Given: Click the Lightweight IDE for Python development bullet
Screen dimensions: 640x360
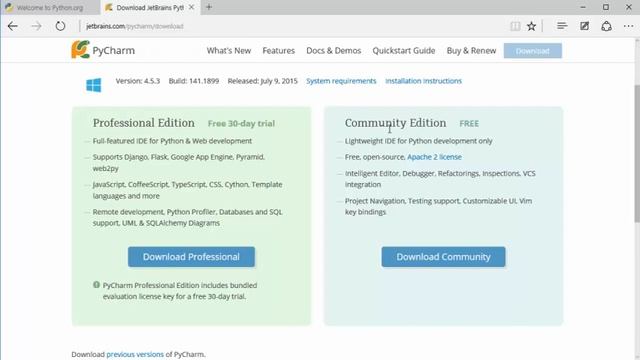Looking at the screenshot, I should click(x=418, y=141).
